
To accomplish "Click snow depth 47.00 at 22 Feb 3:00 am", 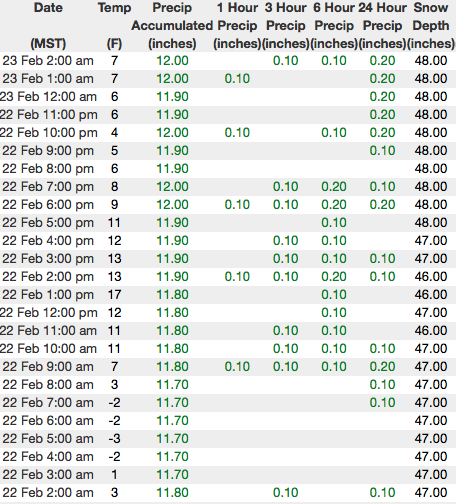I will [x=431, y=475].
